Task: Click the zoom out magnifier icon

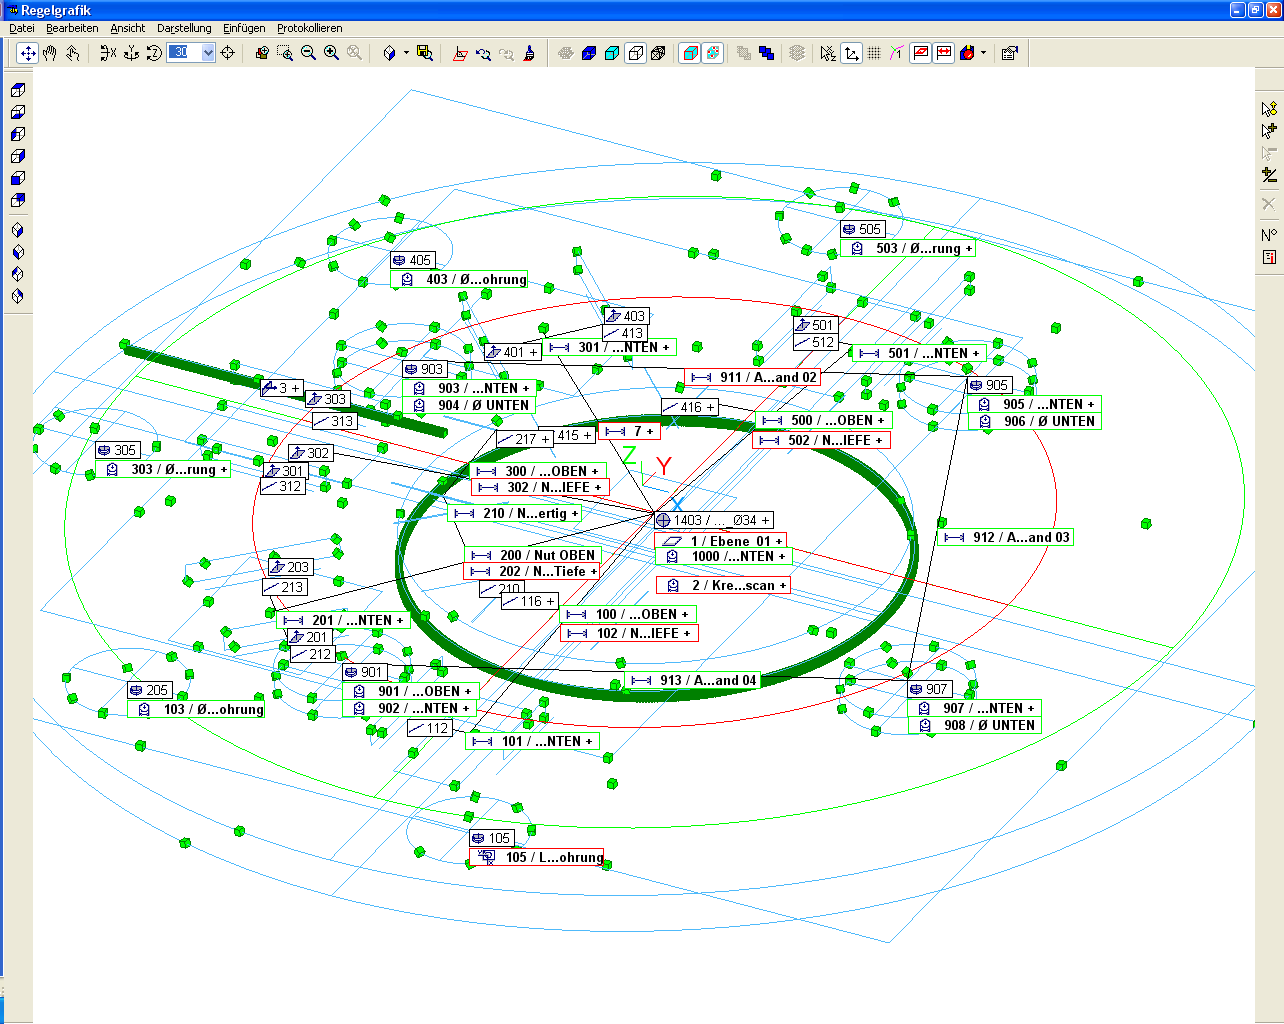Action: 308,53
